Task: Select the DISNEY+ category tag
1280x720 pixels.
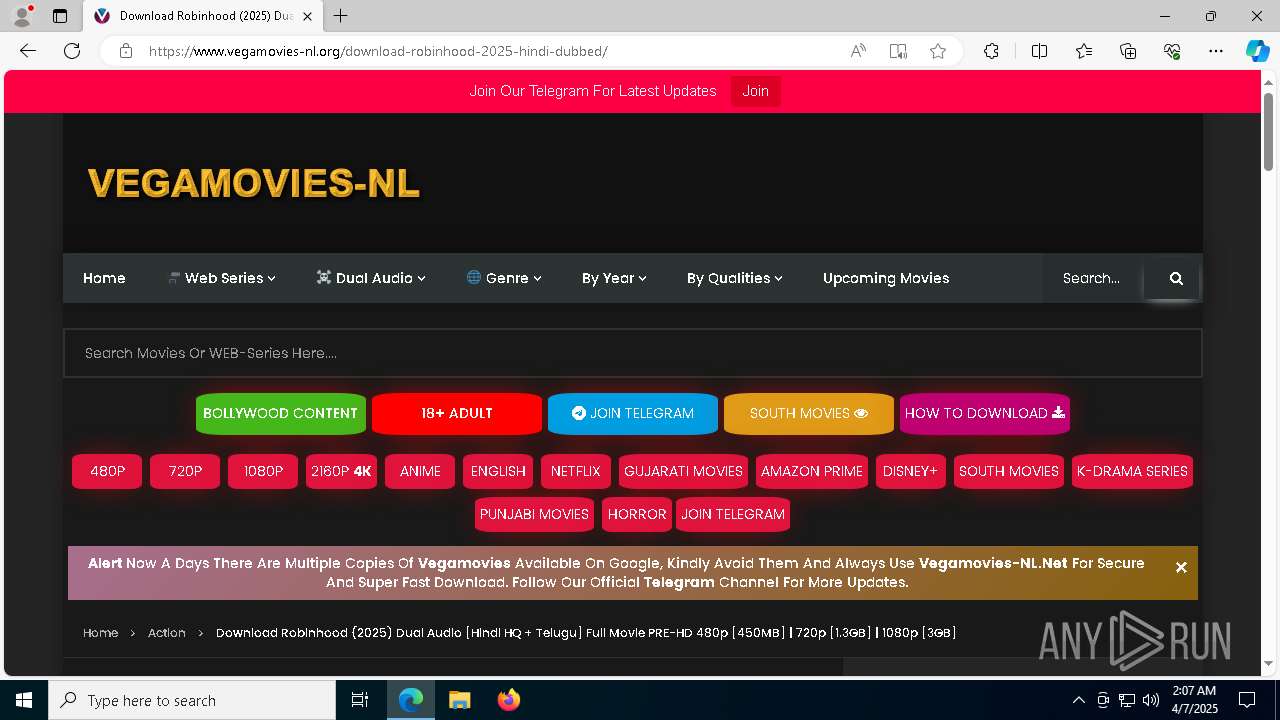Action: click(910, 471)
